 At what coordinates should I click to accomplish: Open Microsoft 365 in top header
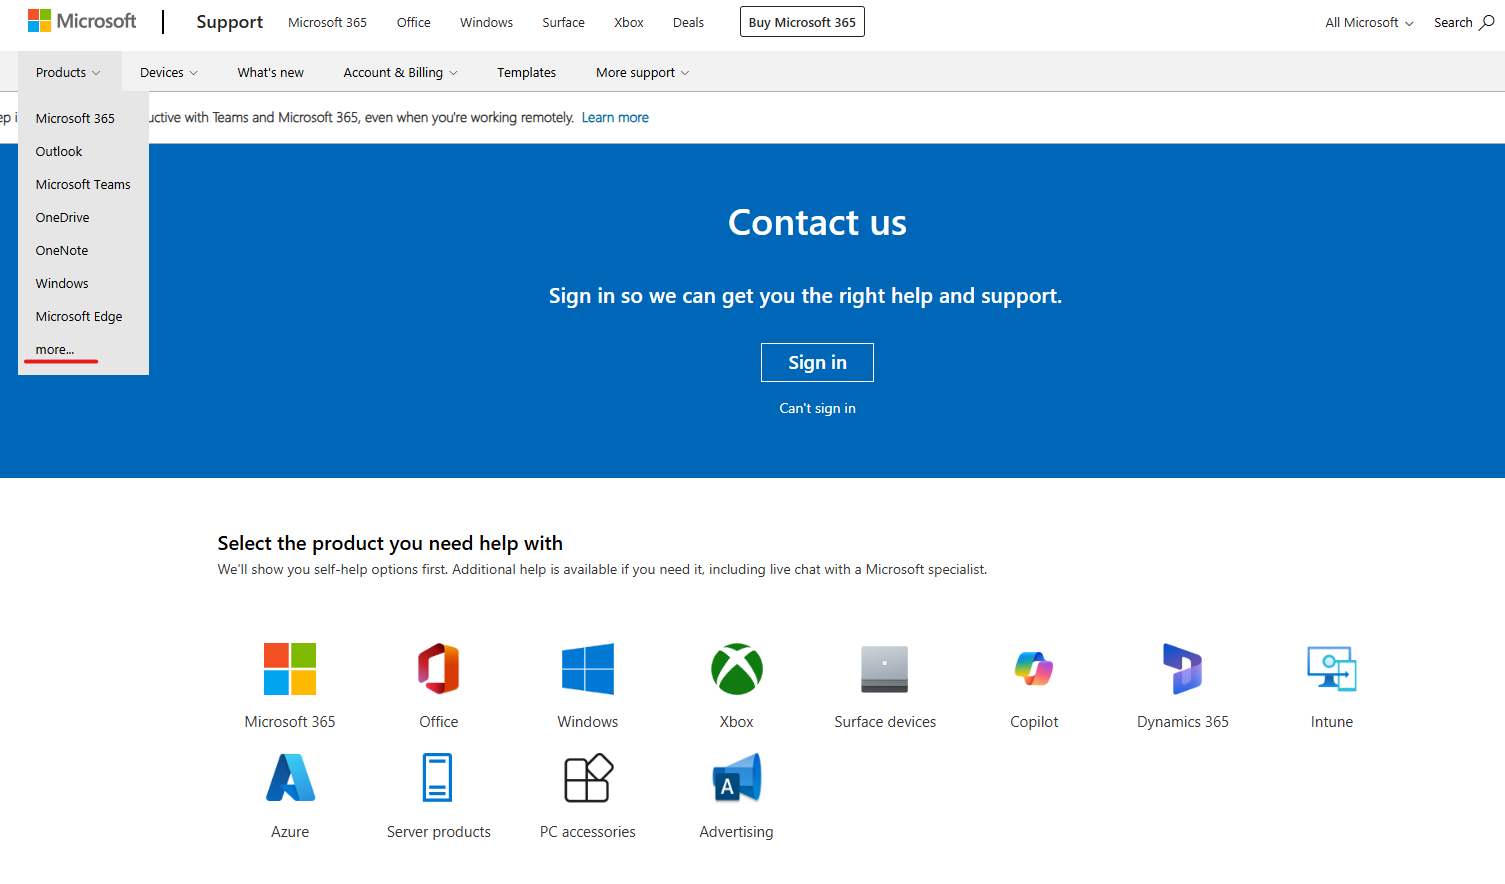tap(327, 22)
